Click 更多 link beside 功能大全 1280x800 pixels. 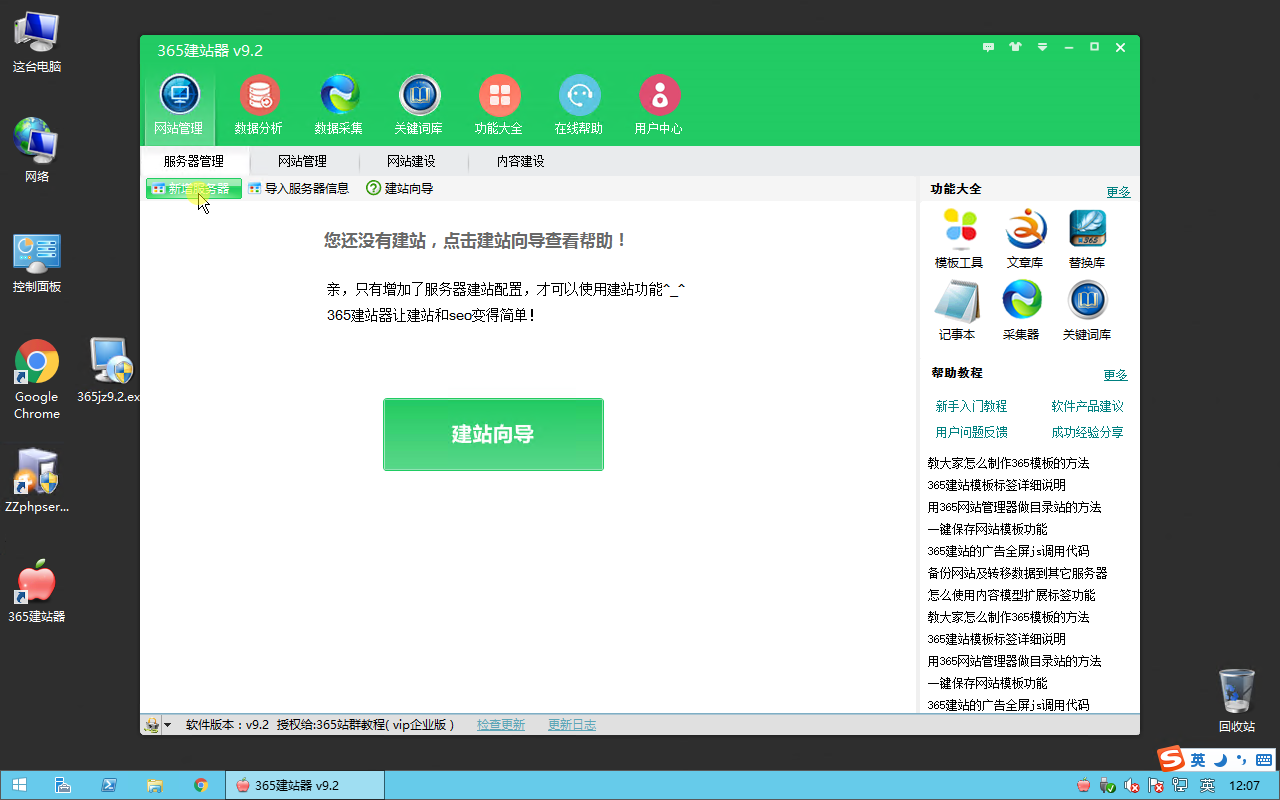point(1118,192)
